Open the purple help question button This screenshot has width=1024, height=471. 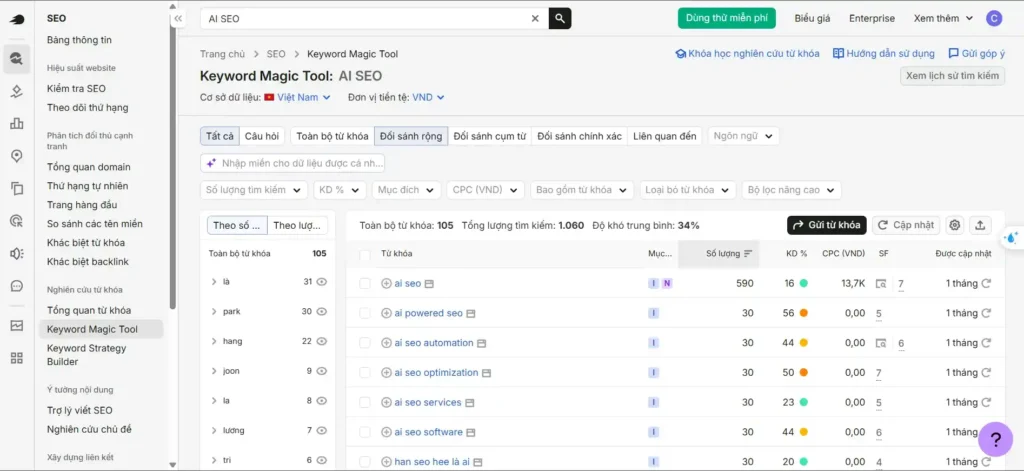point(995,439)
